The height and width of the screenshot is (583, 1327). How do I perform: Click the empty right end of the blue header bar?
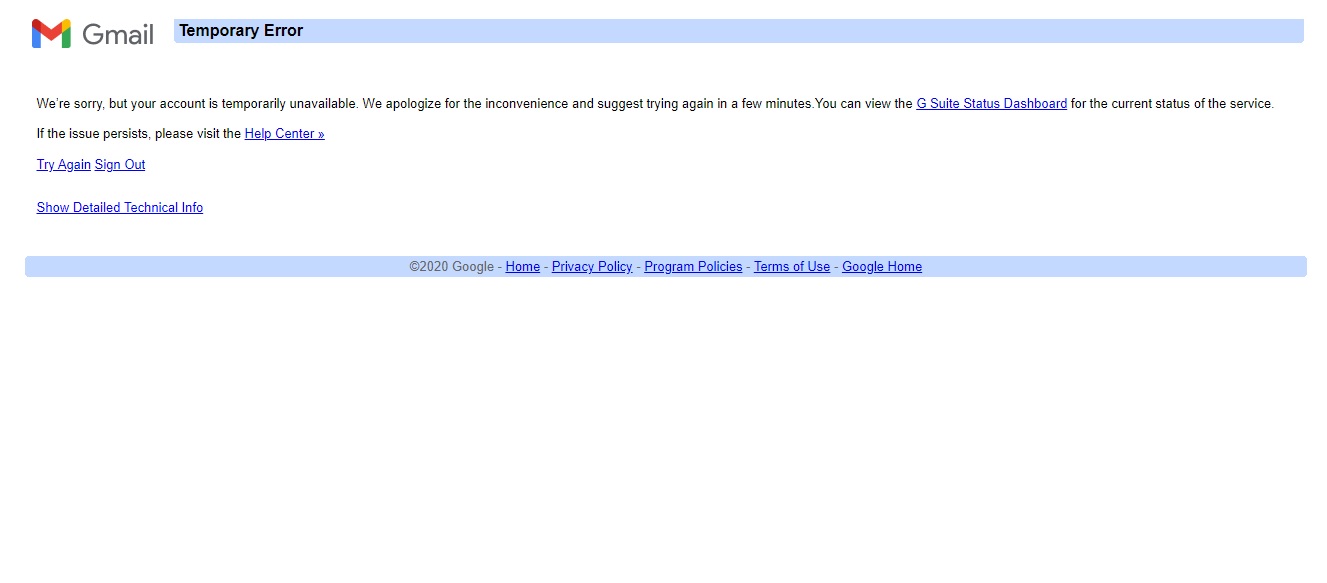(x=1200, y=31)
